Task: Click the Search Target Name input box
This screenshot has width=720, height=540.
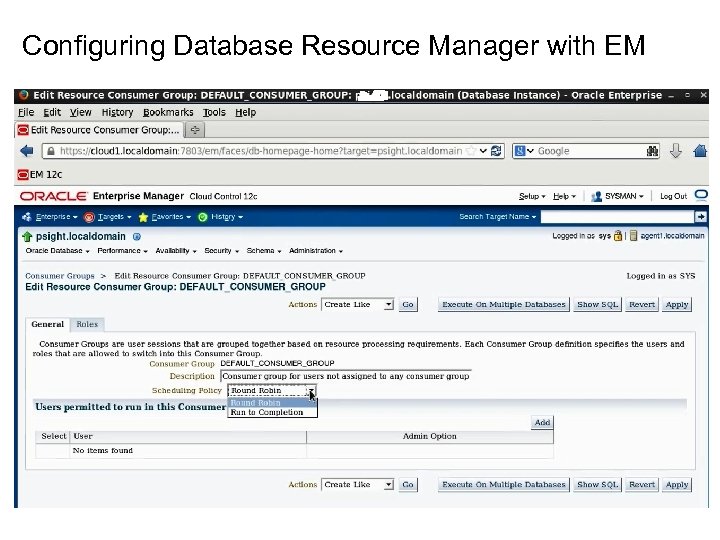Action: [617, 216]
